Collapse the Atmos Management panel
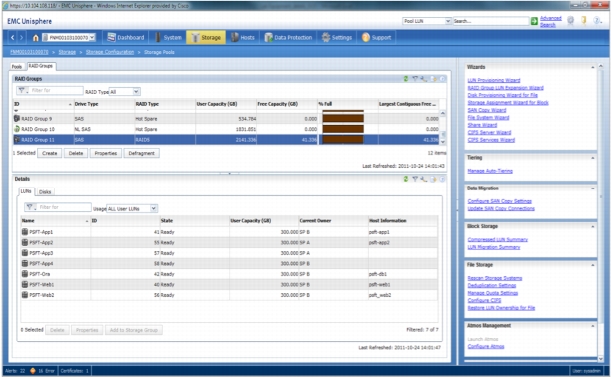 click(592, 326)
